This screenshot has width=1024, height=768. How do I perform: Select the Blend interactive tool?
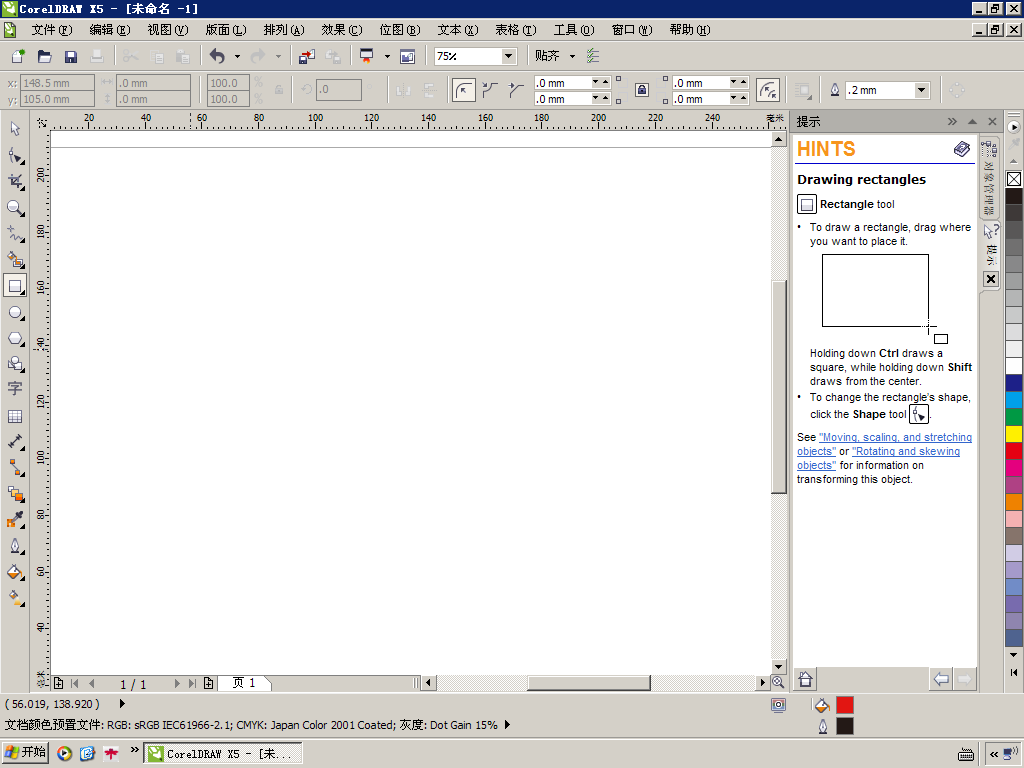[15, 494]
